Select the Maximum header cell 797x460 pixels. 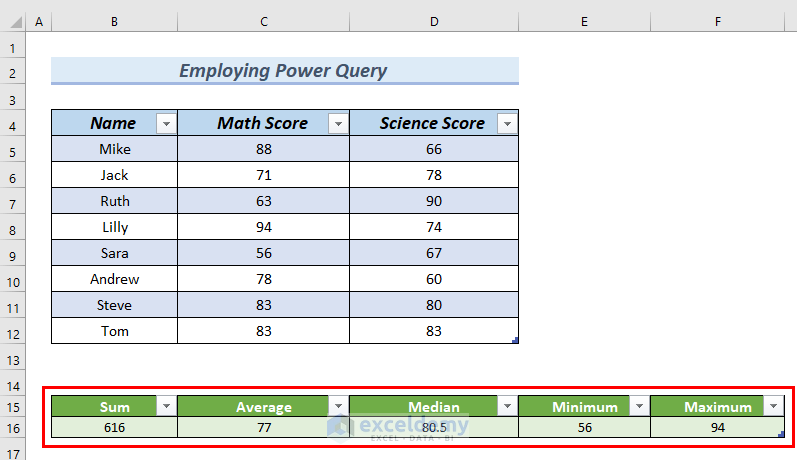718,407
